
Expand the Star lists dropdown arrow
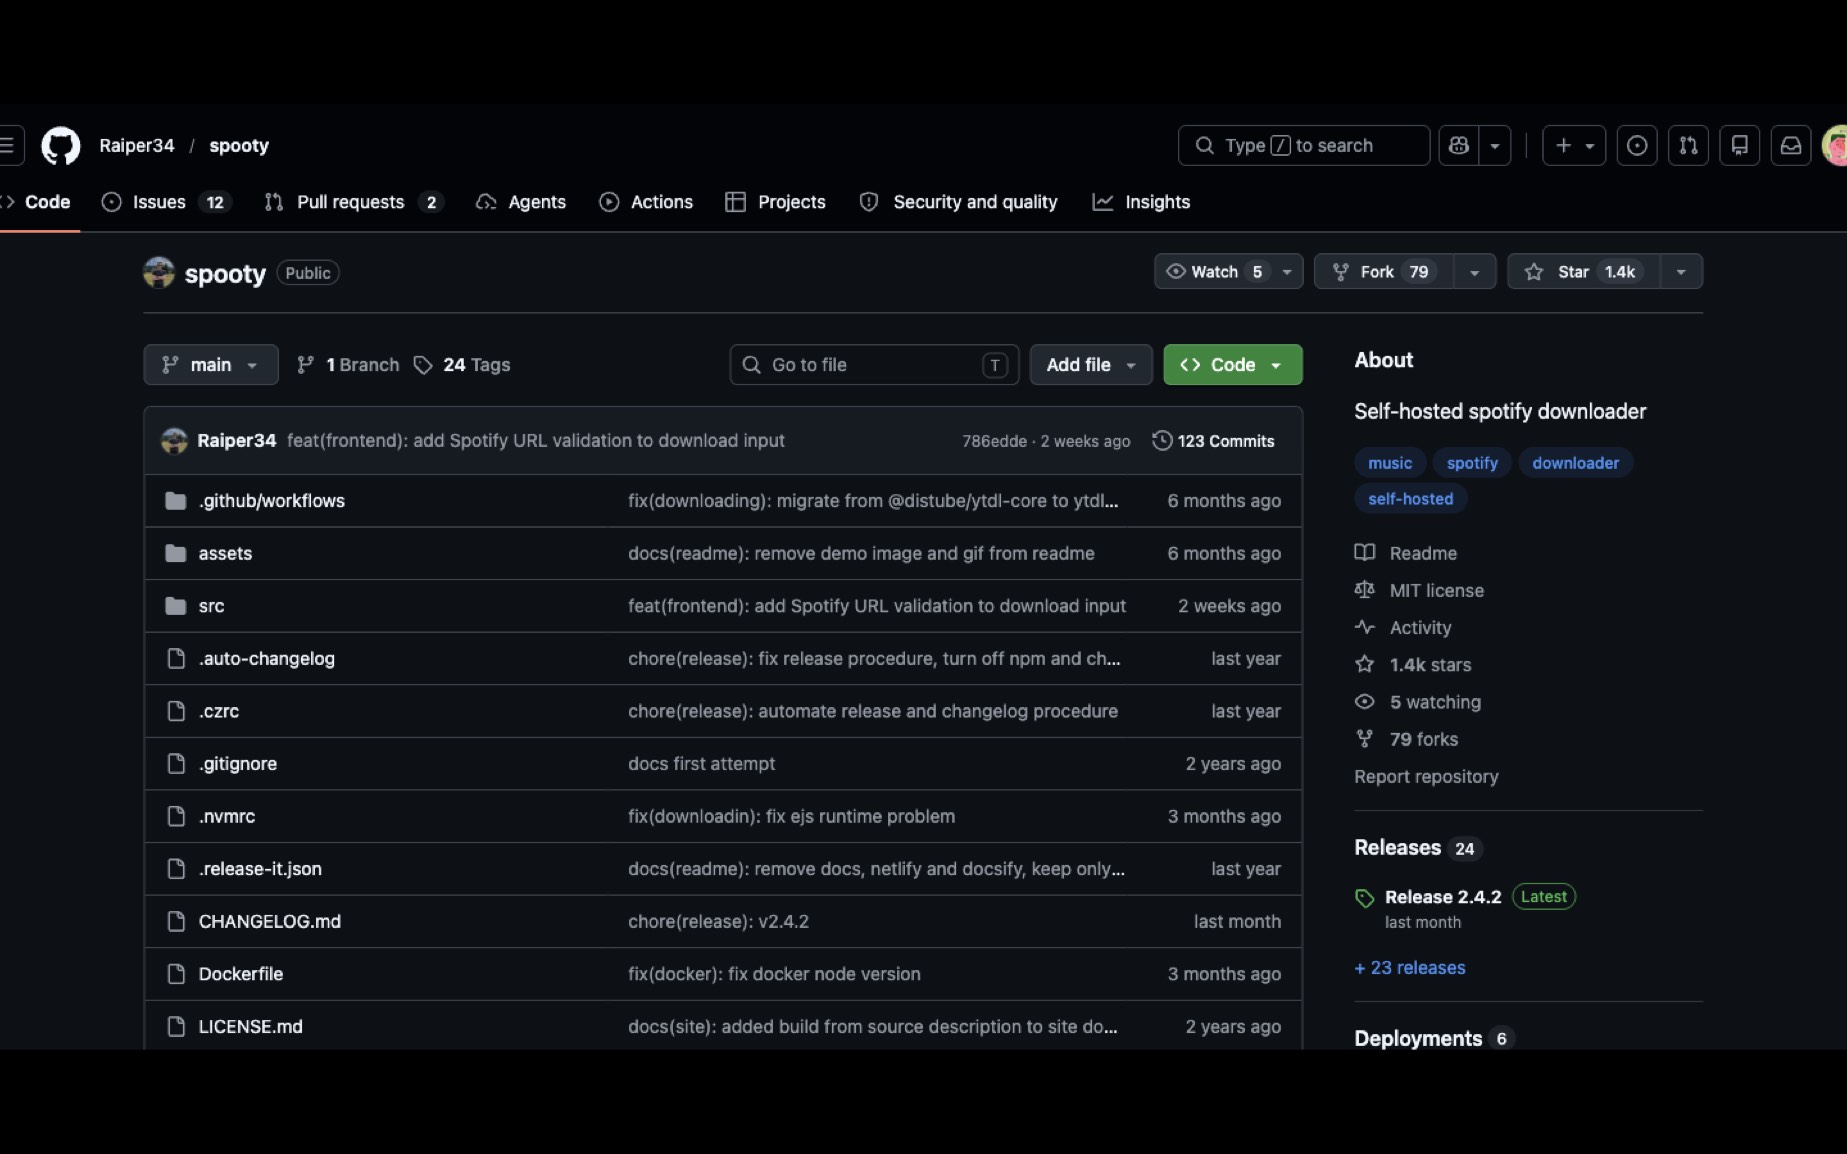click(1681, 272)
